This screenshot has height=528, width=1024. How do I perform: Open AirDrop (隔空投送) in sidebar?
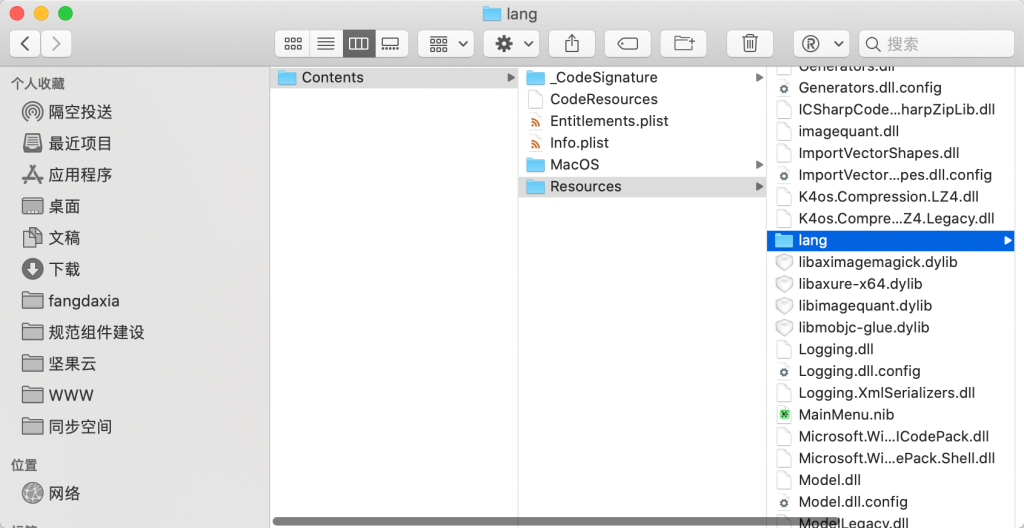click(x=80, y=112)
